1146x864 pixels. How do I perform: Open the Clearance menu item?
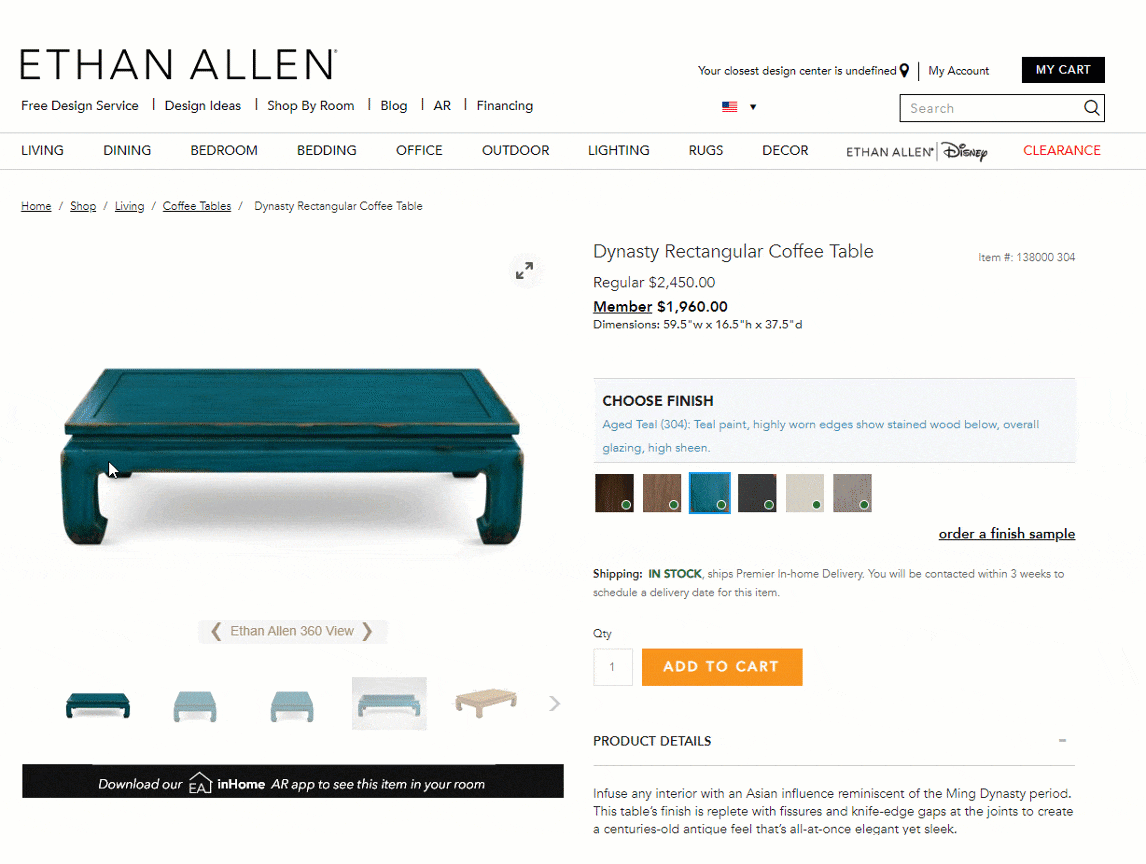[x=1061, y=151]
